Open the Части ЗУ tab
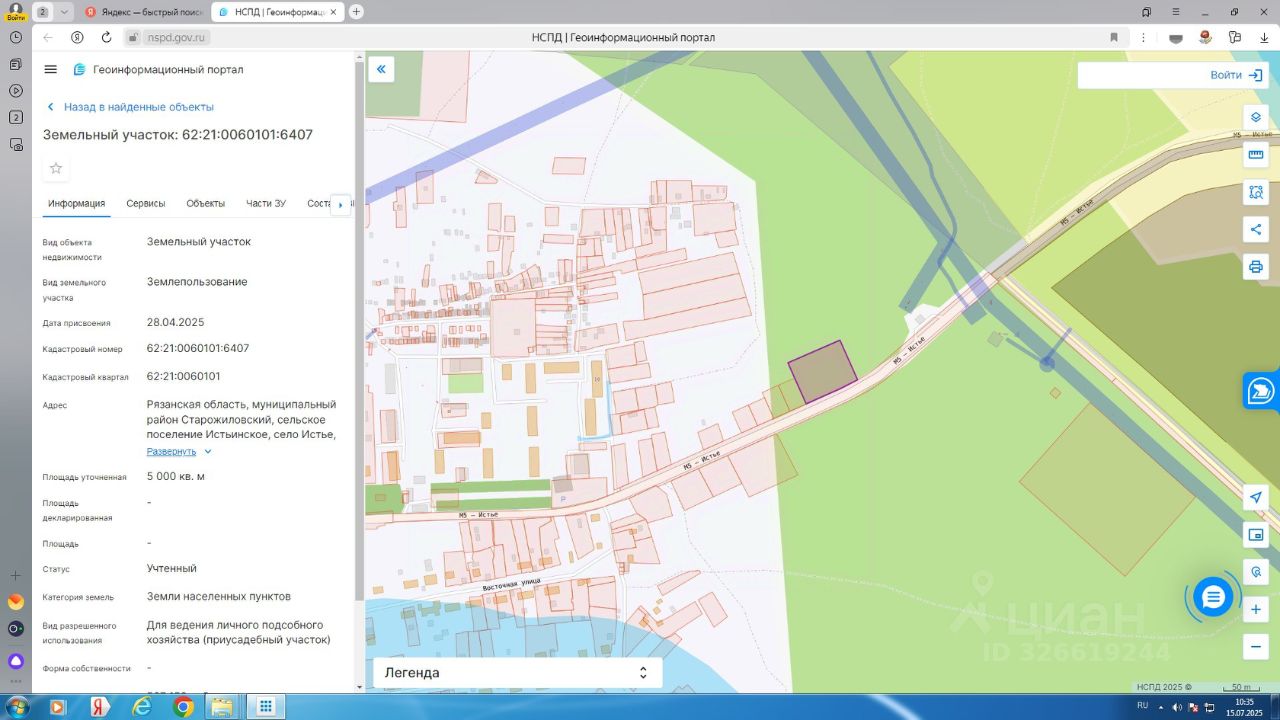1280x720 pixels. 266,203
